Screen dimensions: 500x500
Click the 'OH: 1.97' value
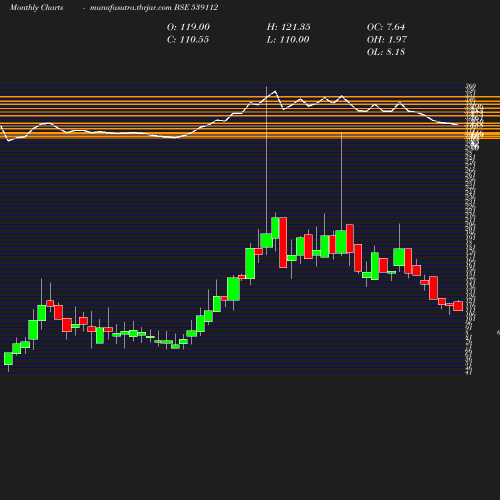tap(387, 40)
